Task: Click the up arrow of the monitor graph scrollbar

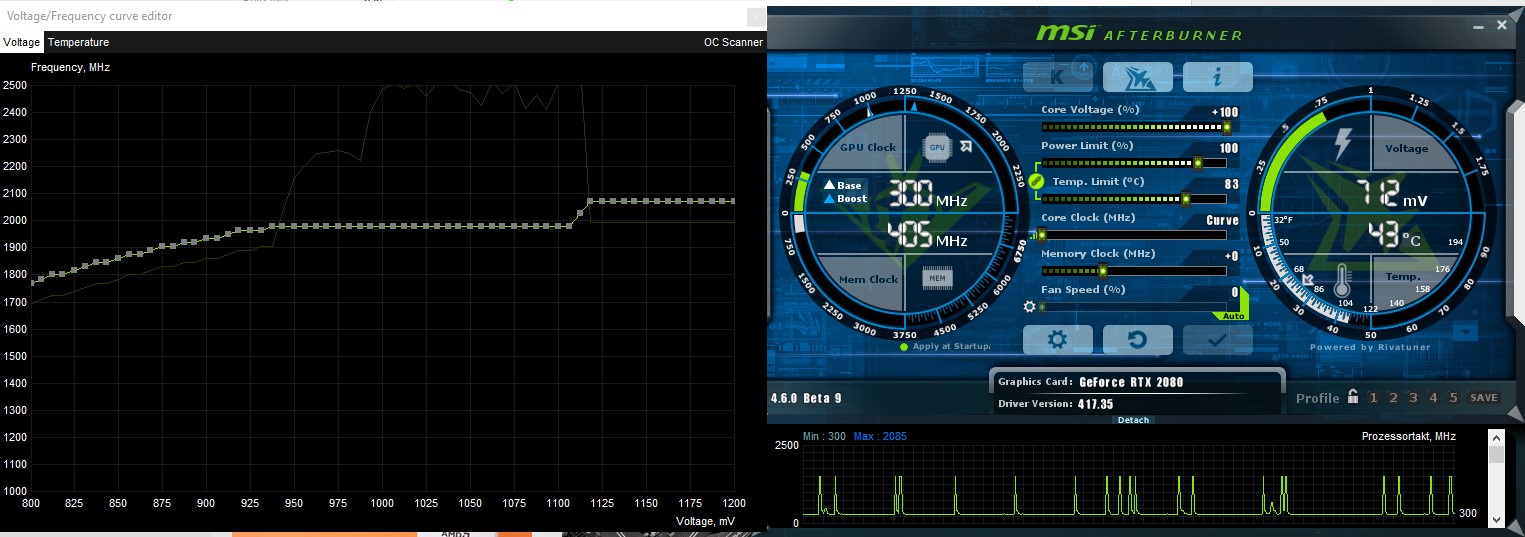Action: (1496, 438)
